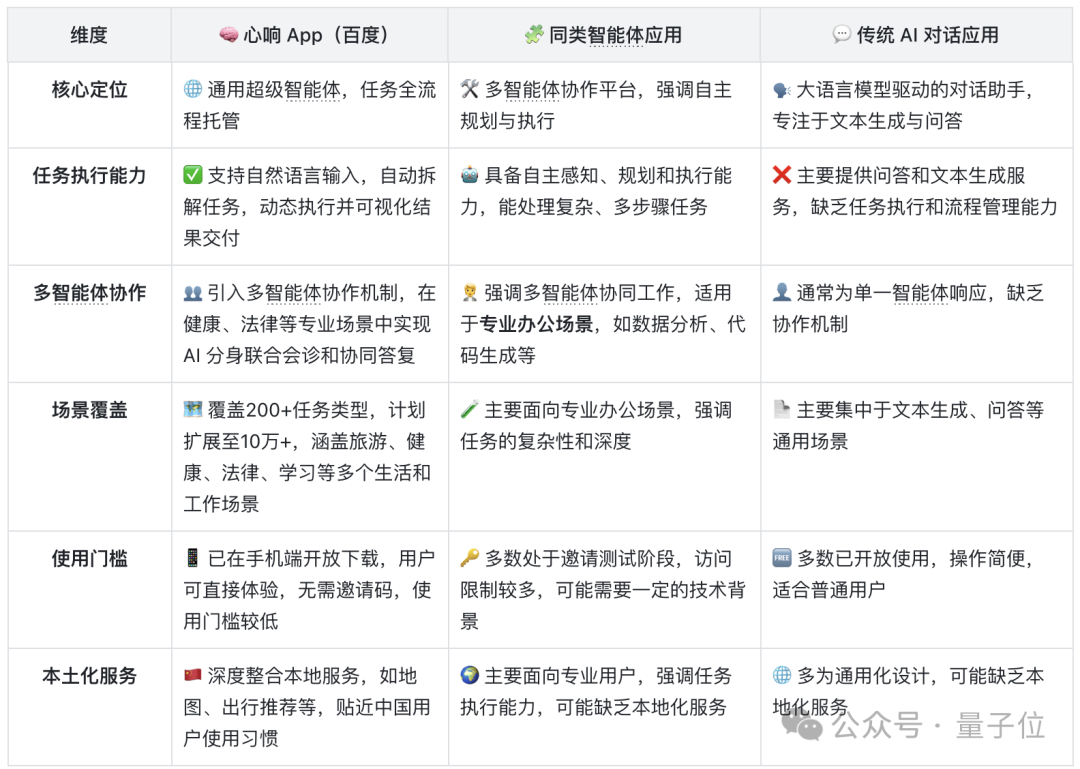Click the text 适合普通用户
This screenshot has width=1080, height=769.
pos(829,590)
